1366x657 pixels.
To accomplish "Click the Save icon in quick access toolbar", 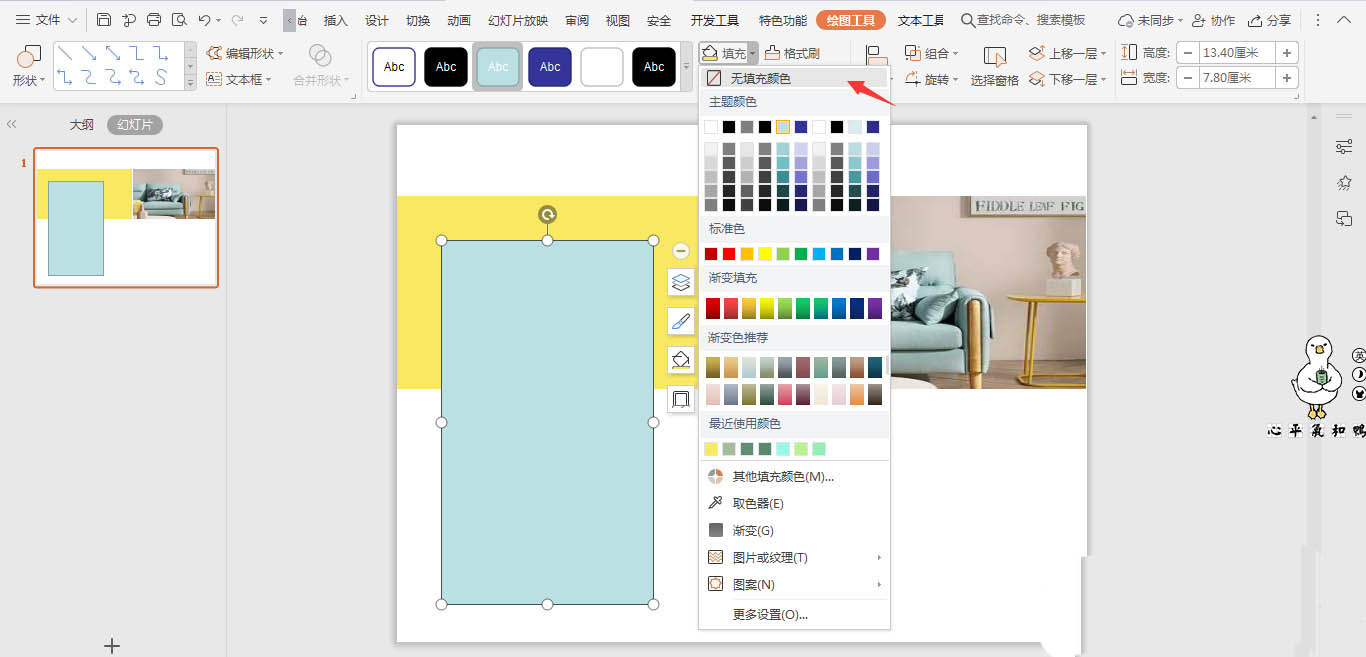I will (x=104, y=20).
